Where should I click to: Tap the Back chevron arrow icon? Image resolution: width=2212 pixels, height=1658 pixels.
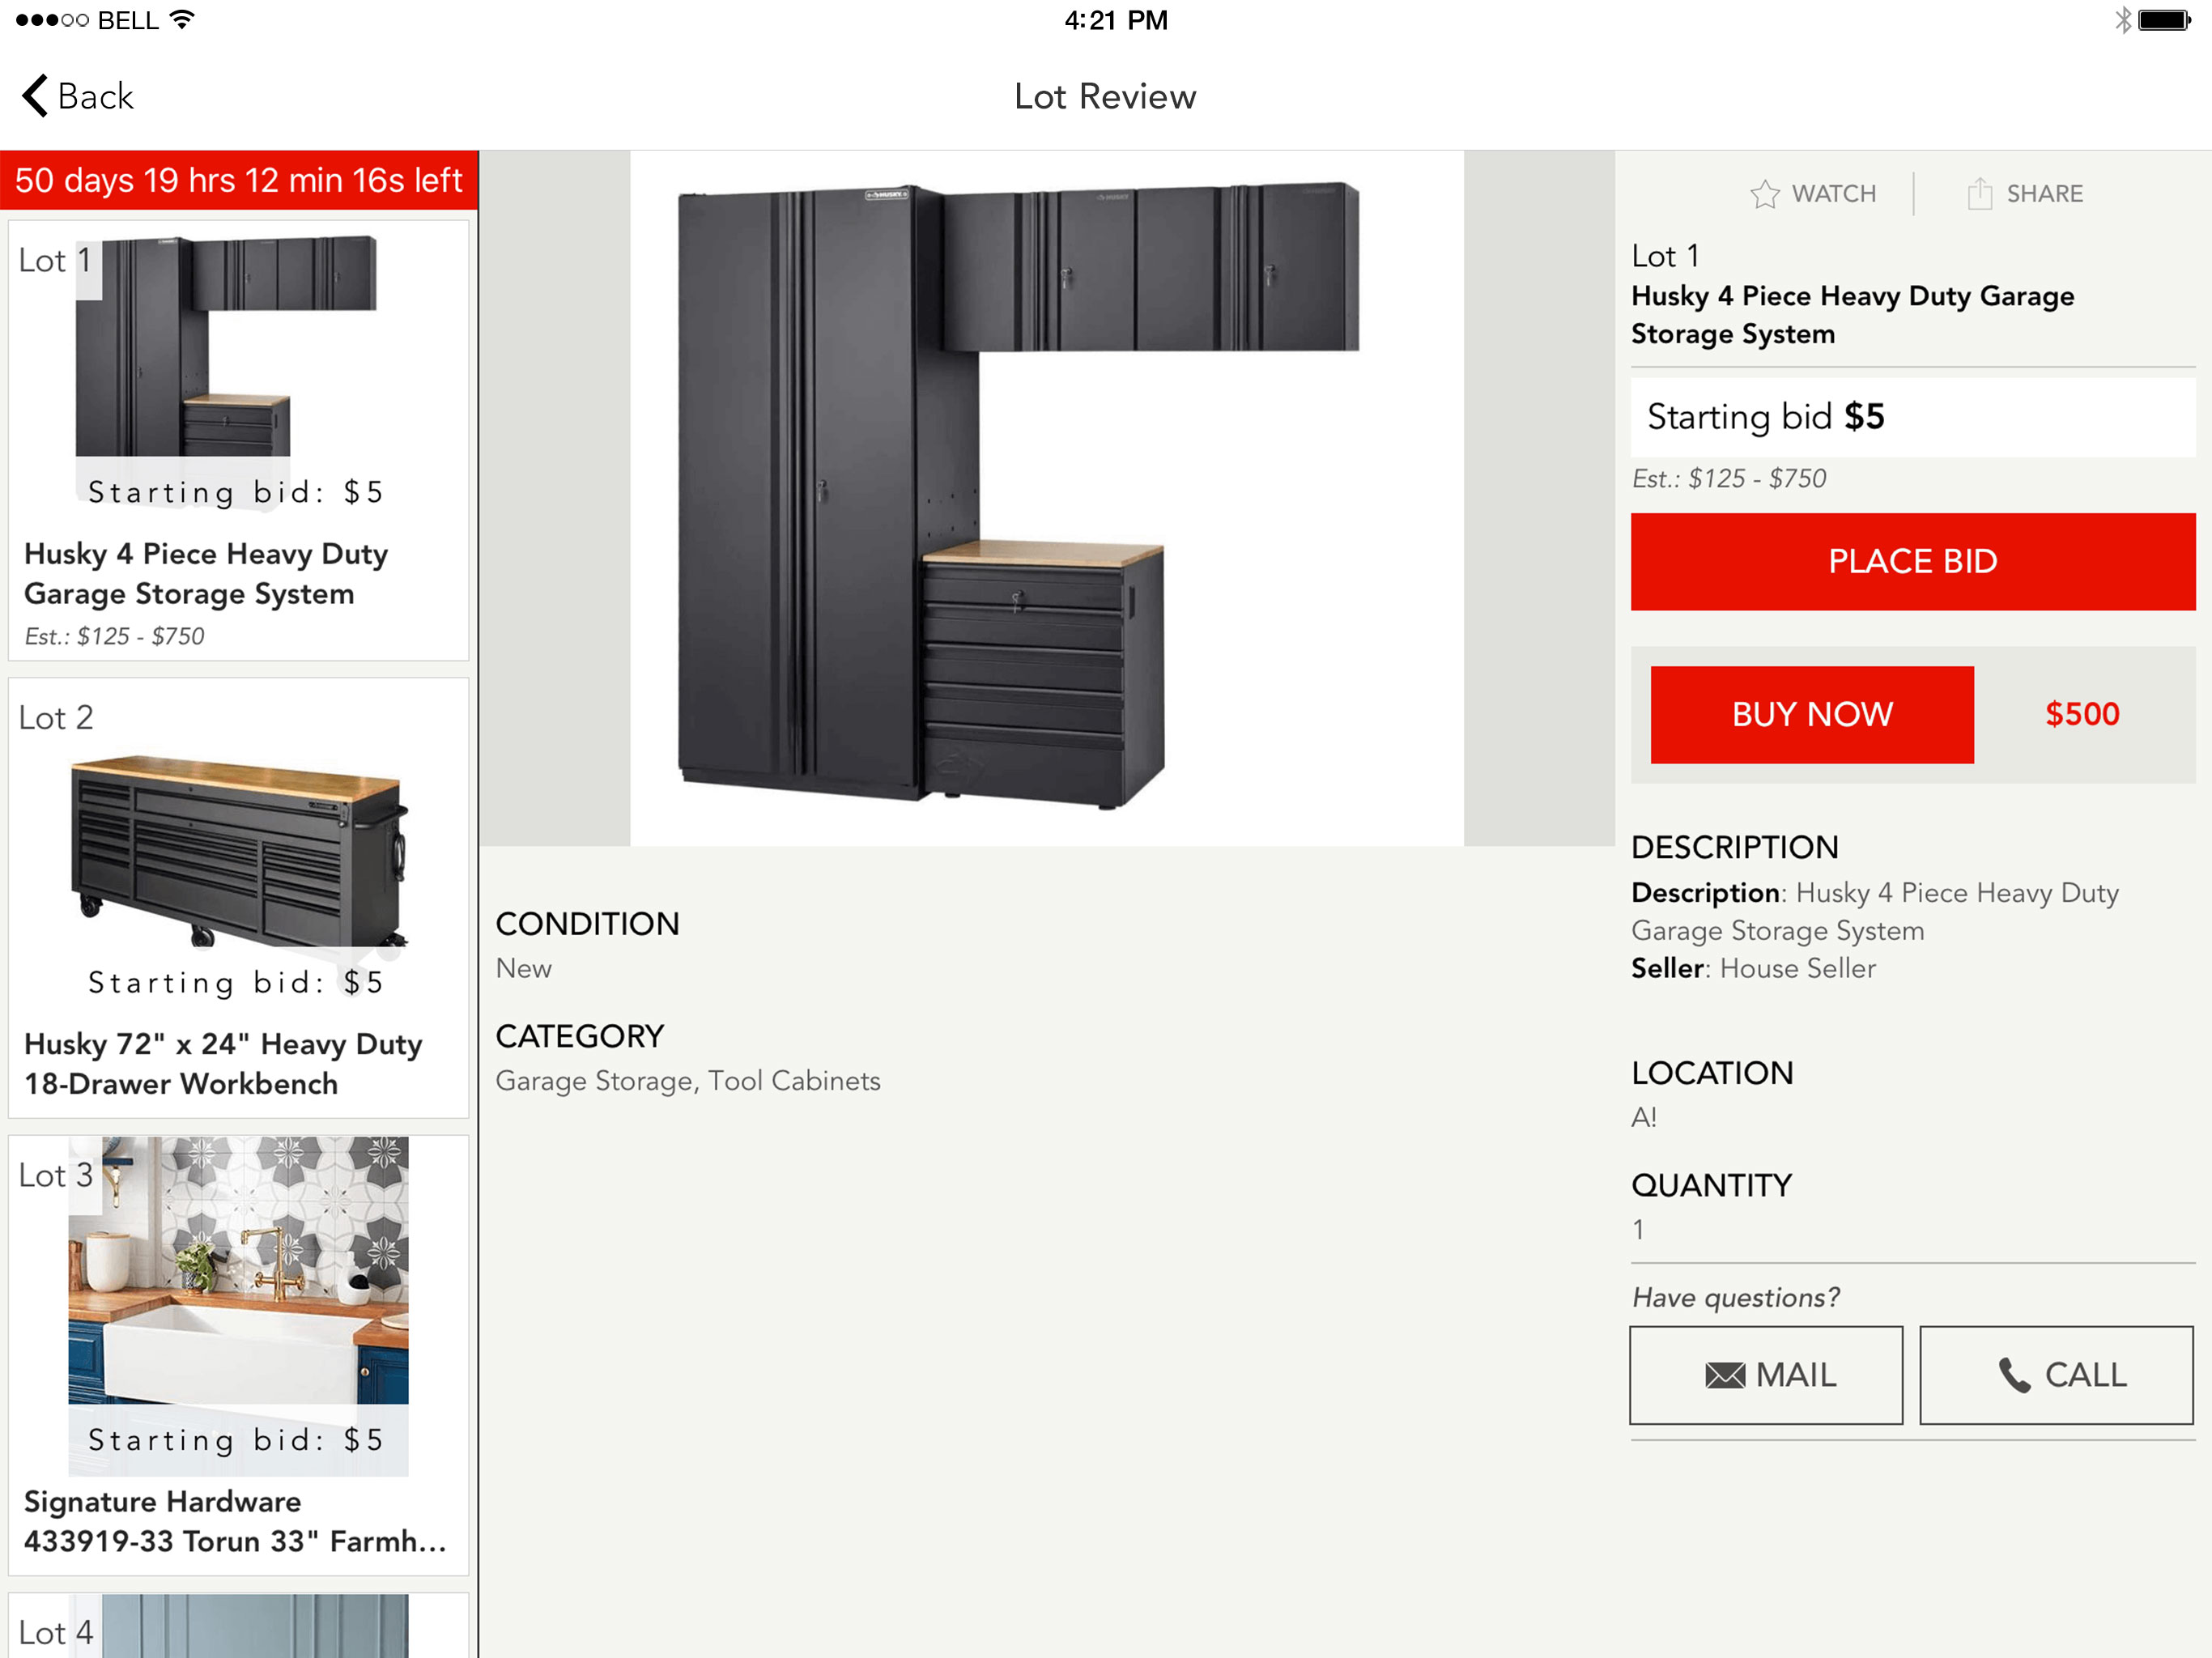pyautogui.click(x=35, y=96)
